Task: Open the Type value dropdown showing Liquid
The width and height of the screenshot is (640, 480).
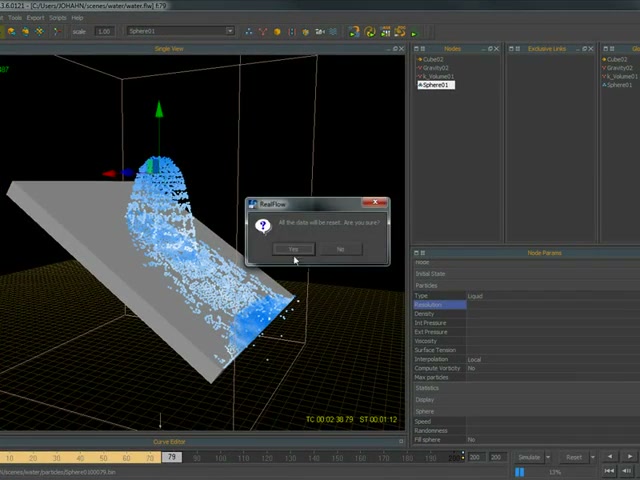Action: 553,296
